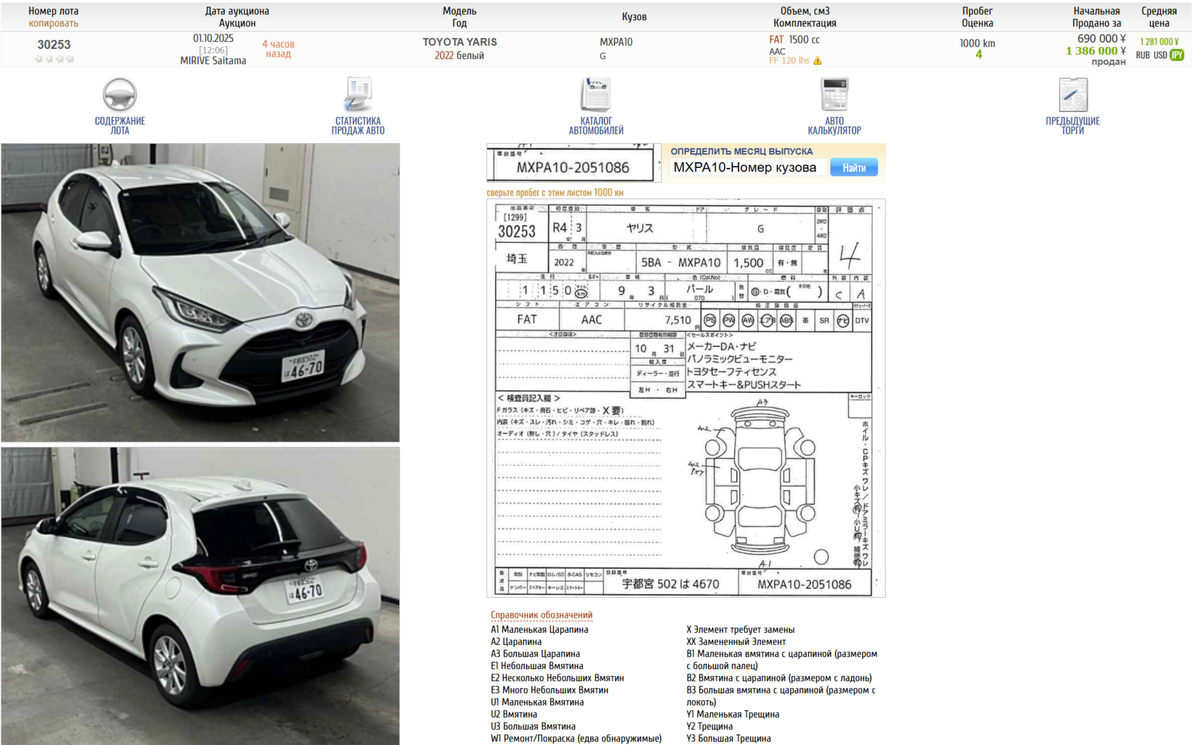The image size is (1200, 745).
Task: Click the starting price 690 000 ¥
Action: [1102, 38]
